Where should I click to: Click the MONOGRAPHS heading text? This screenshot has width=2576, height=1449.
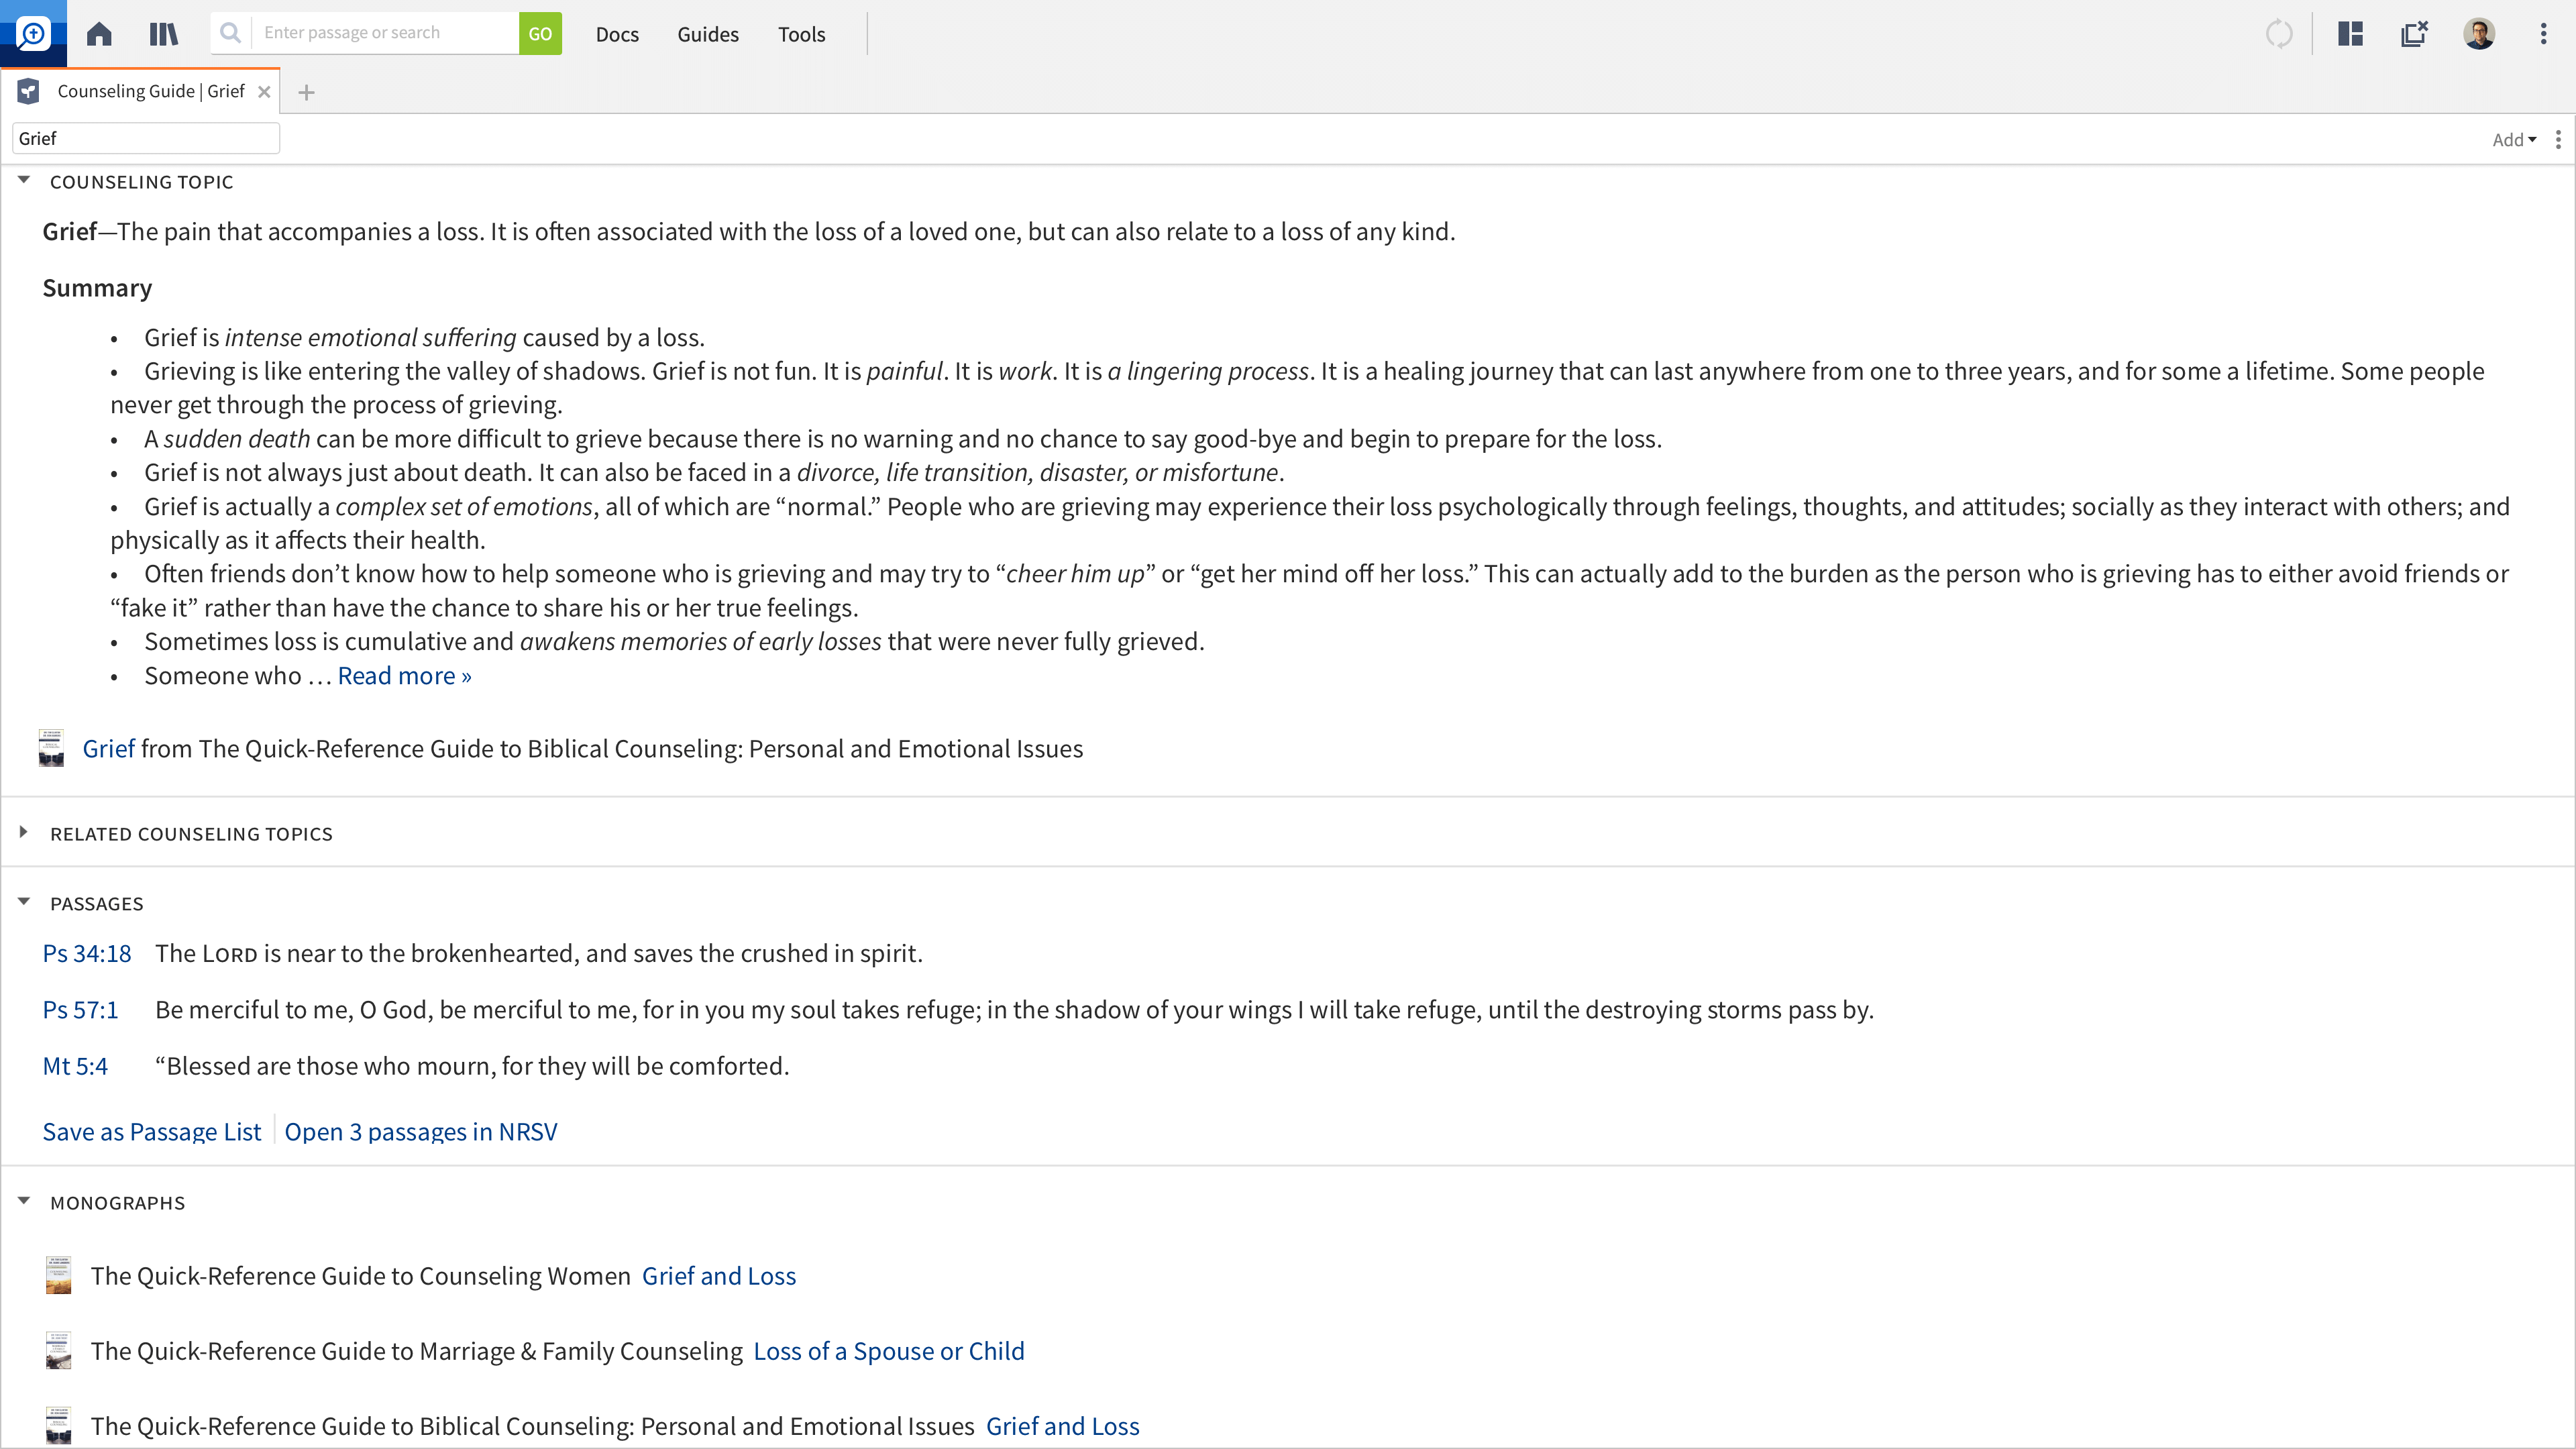[x=118, y=1203]
